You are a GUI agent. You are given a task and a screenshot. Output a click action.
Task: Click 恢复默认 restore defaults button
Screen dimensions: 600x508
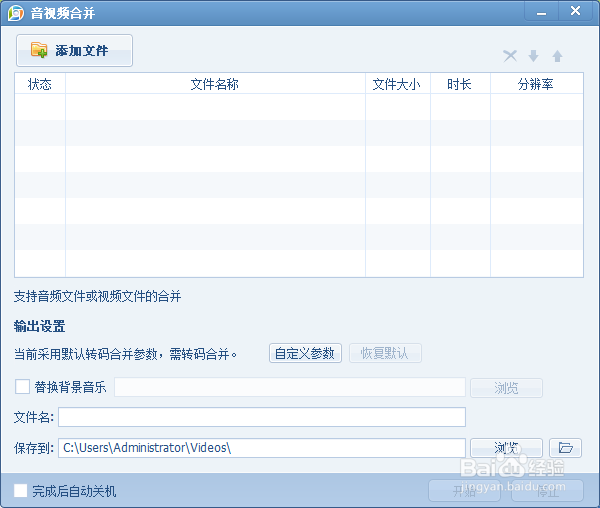385,353
